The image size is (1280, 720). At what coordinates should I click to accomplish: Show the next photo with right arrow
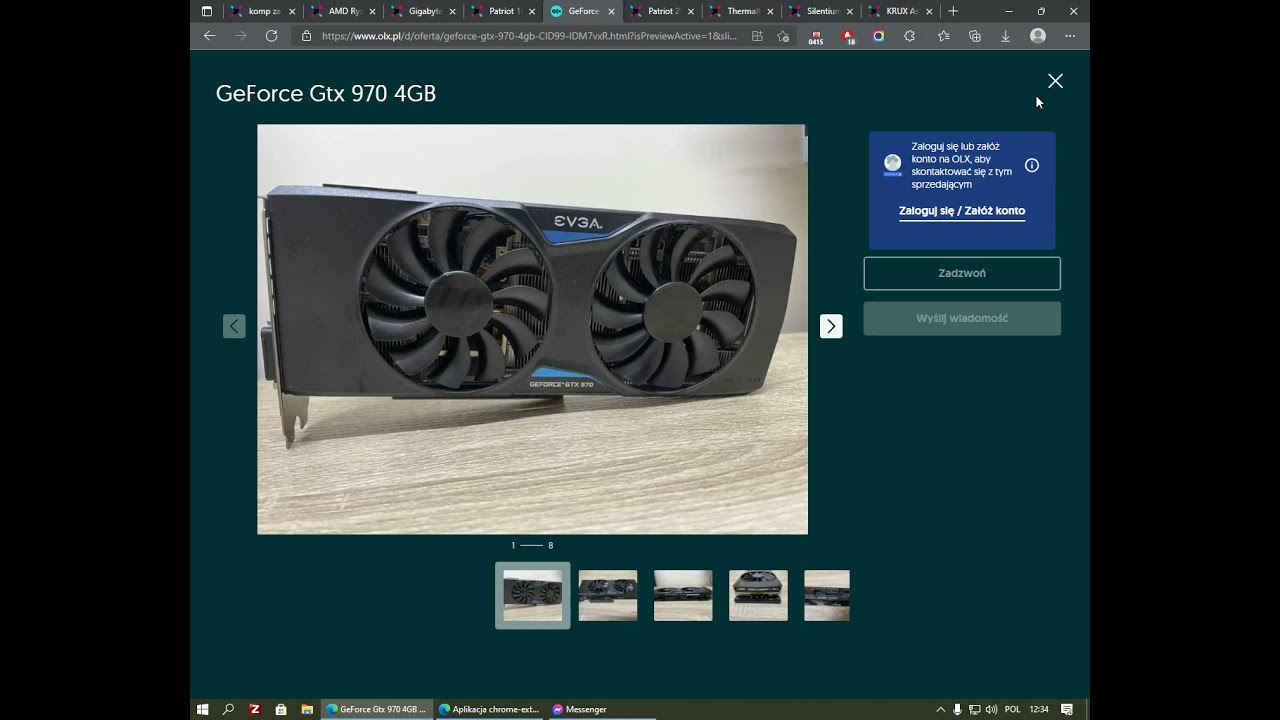coord(831,326)
